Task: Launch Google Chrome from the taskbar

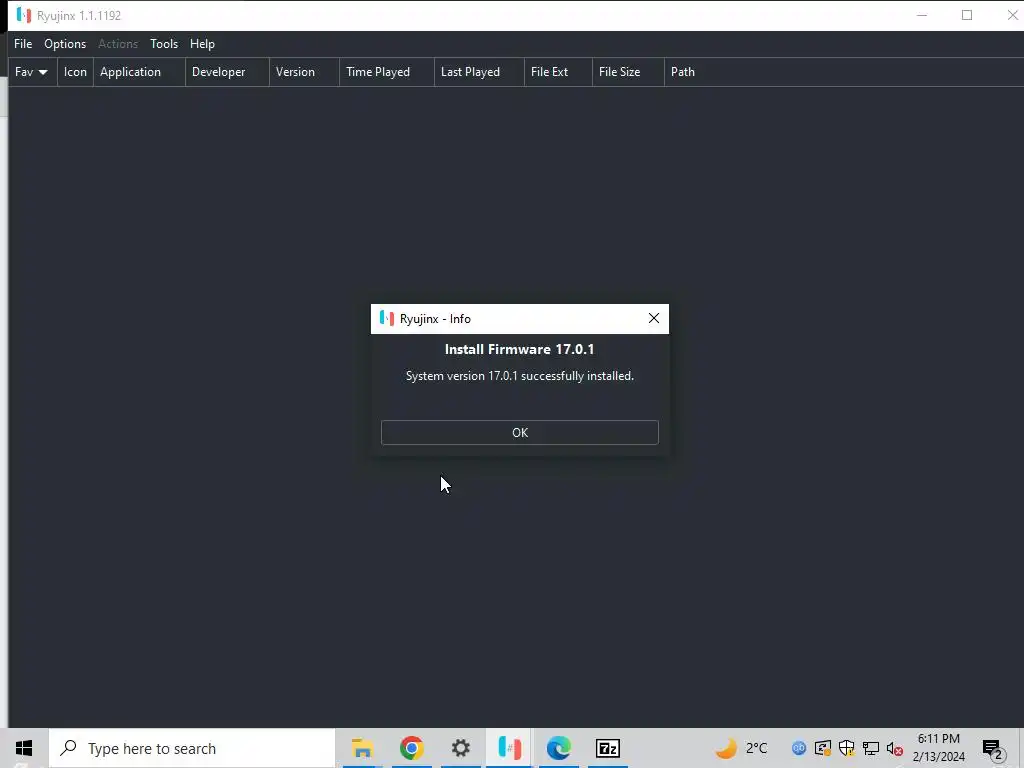Action: [411, 748]
